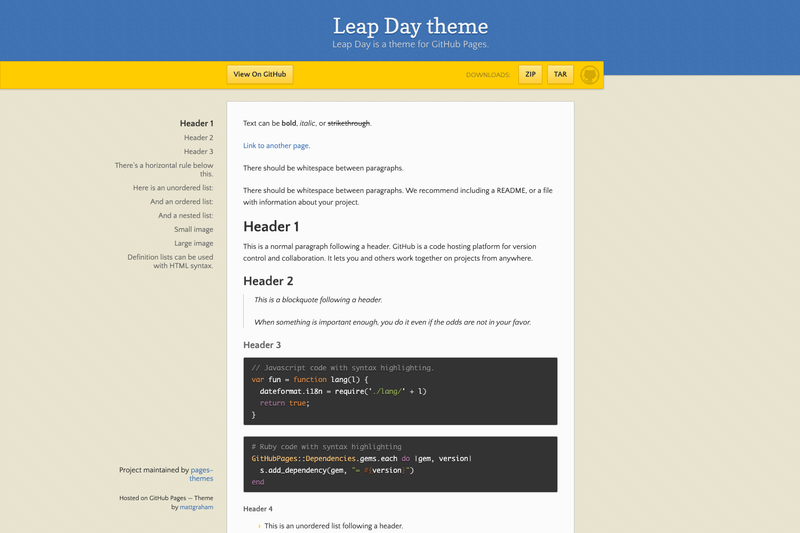Jump to Header 1 in sidebar

click(196, 123)
